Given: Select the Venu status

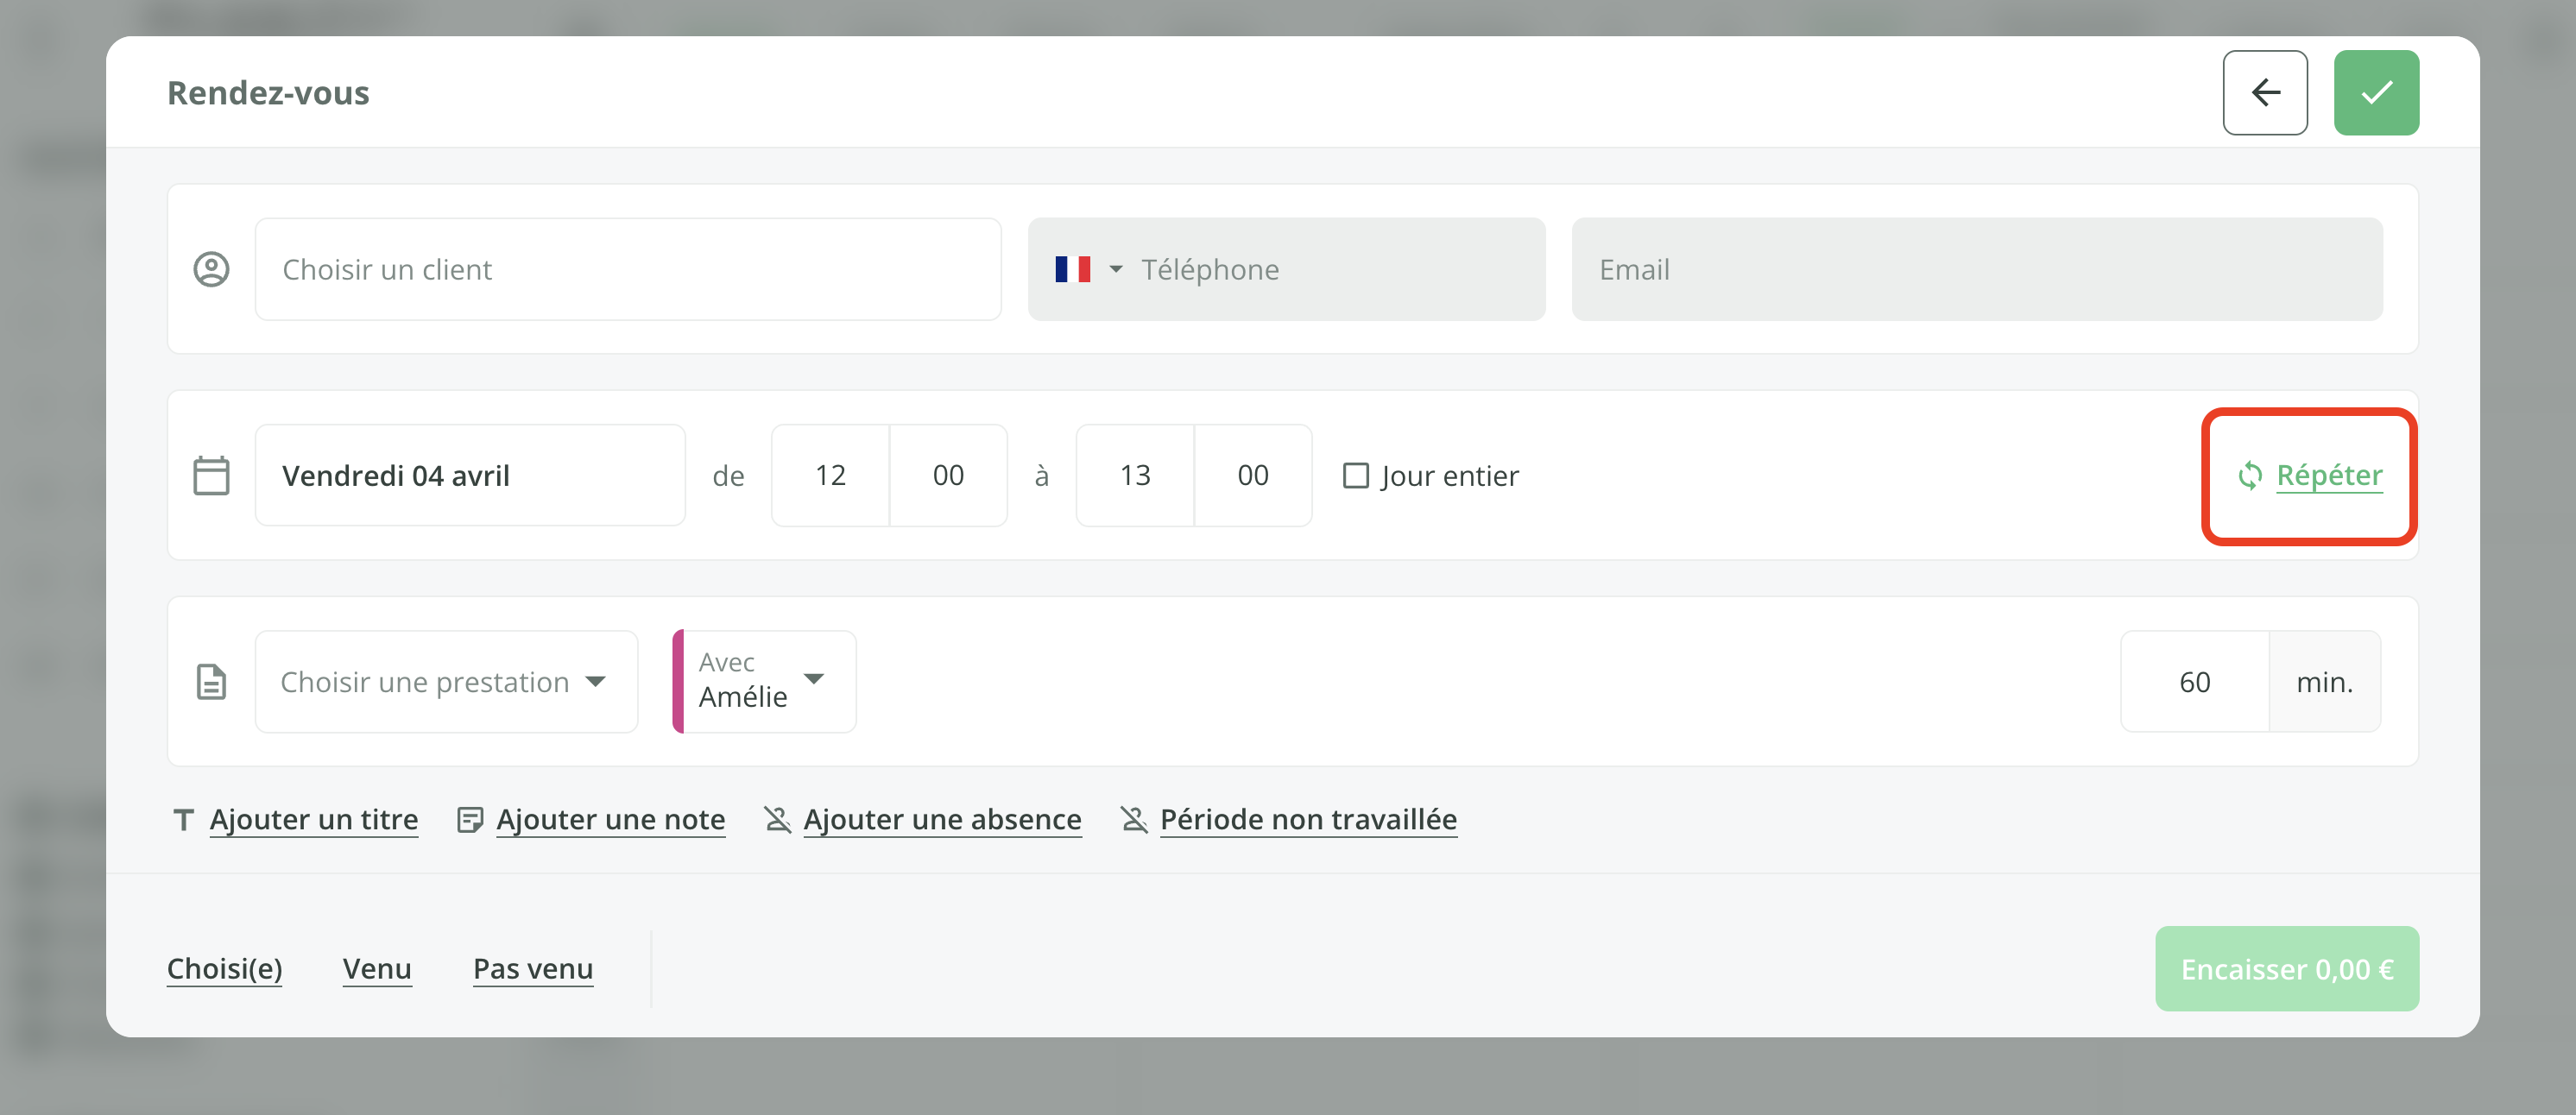Looking at the screenshot, I should 377,969.
